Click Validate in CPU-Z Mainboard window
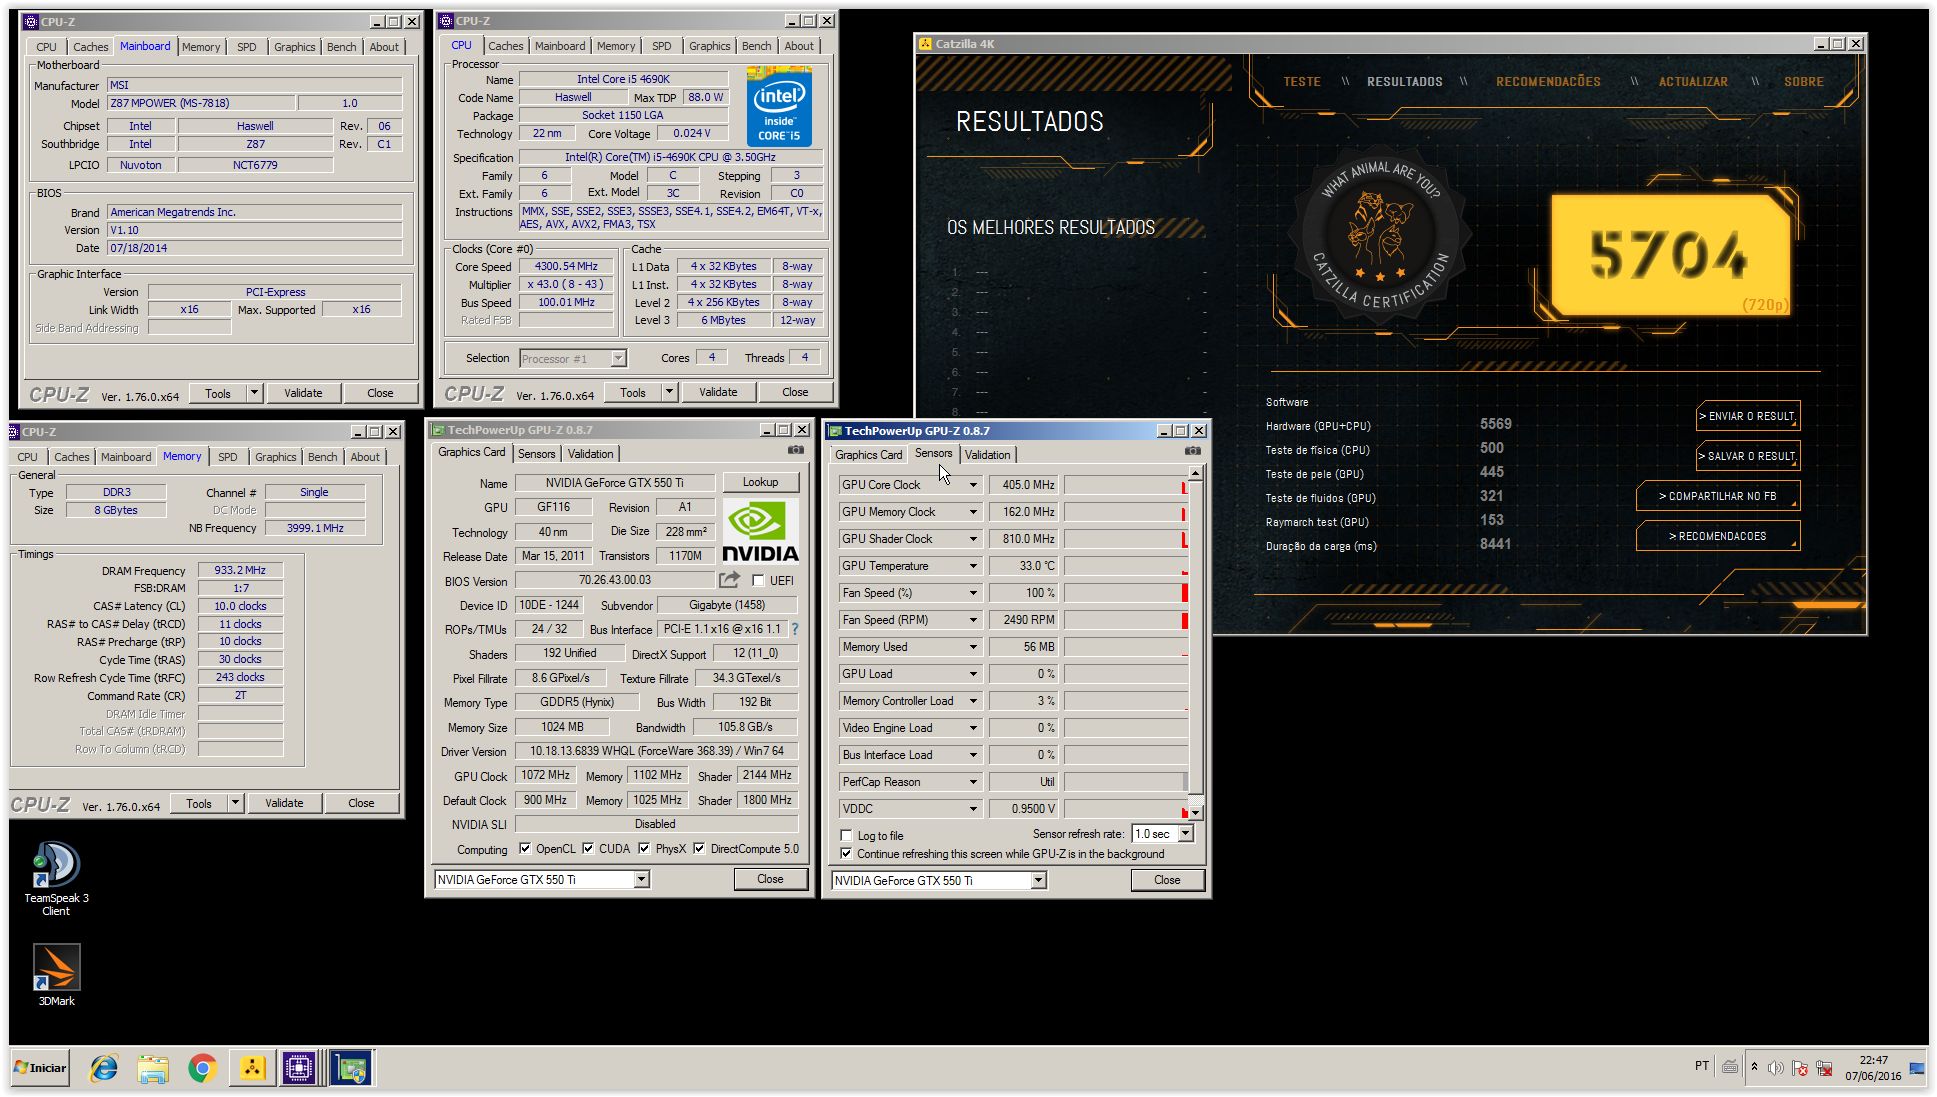 tap(303, 393)
